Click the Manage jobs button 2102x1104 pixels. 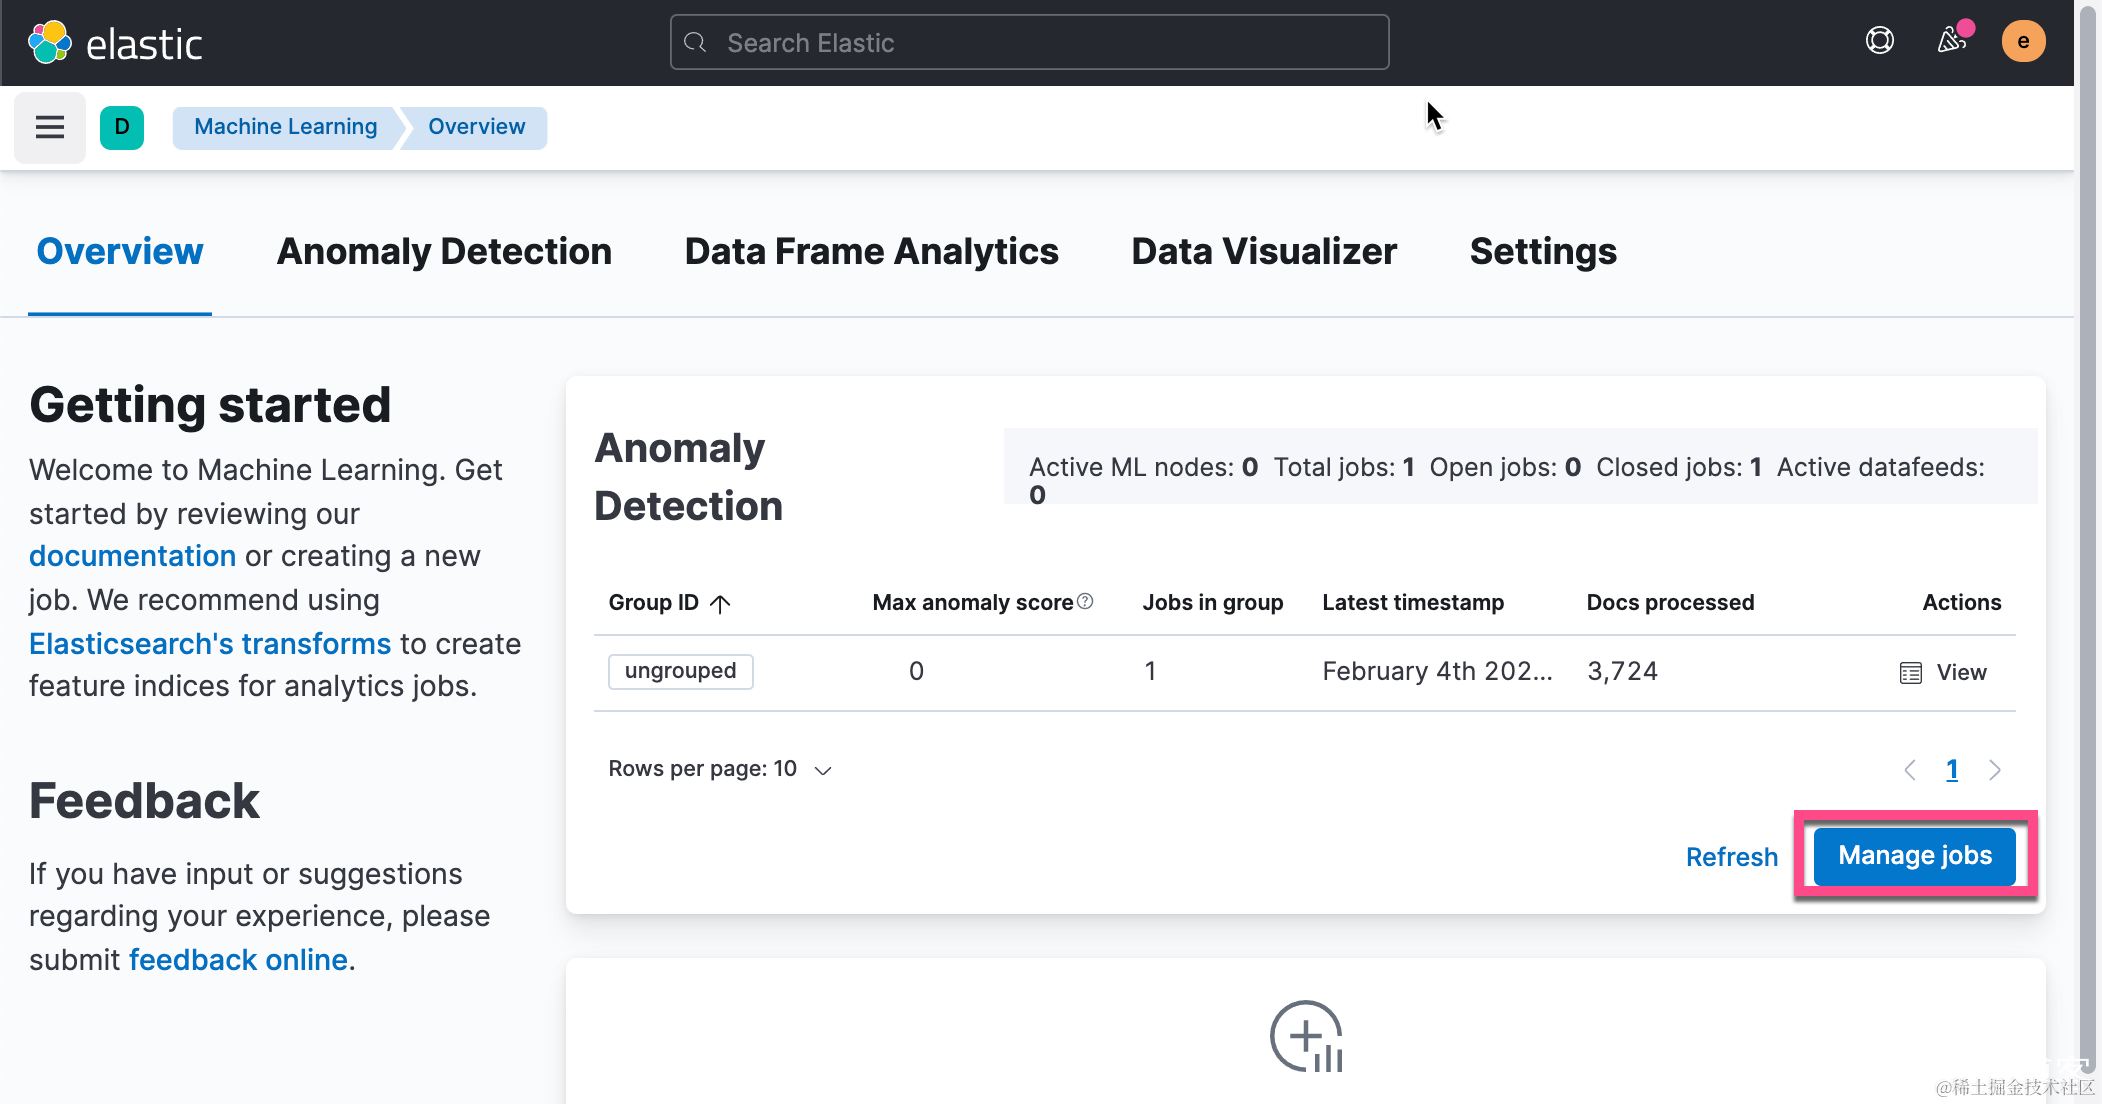[1914, 856]
